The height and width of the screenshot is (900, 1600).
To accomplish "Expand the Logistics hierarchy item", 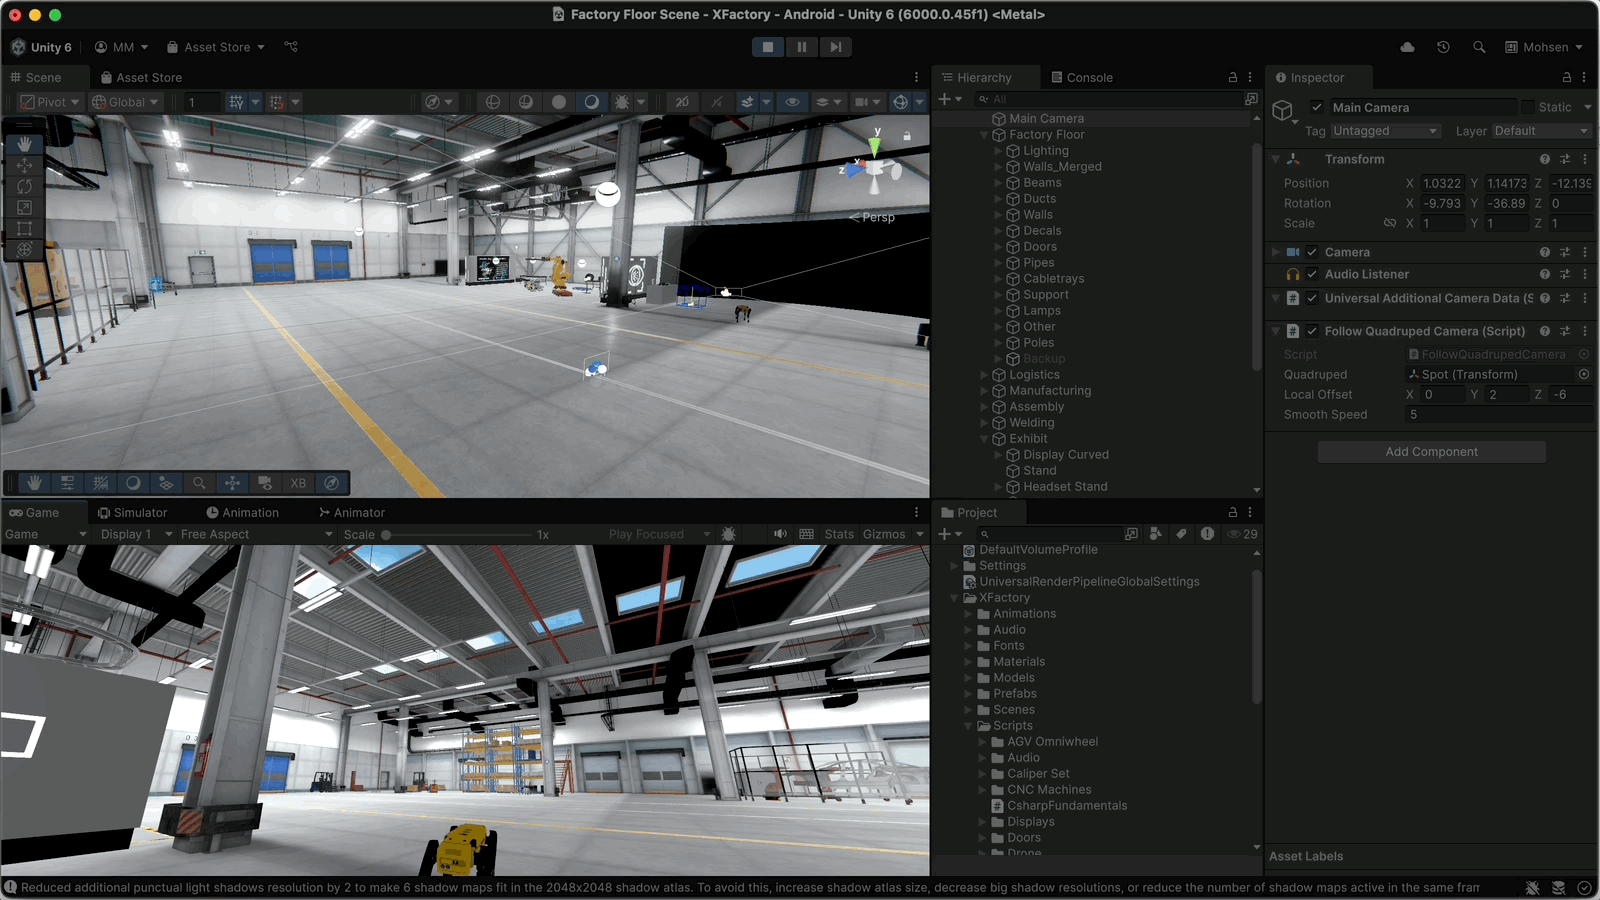I will click(x=984, y=375).
